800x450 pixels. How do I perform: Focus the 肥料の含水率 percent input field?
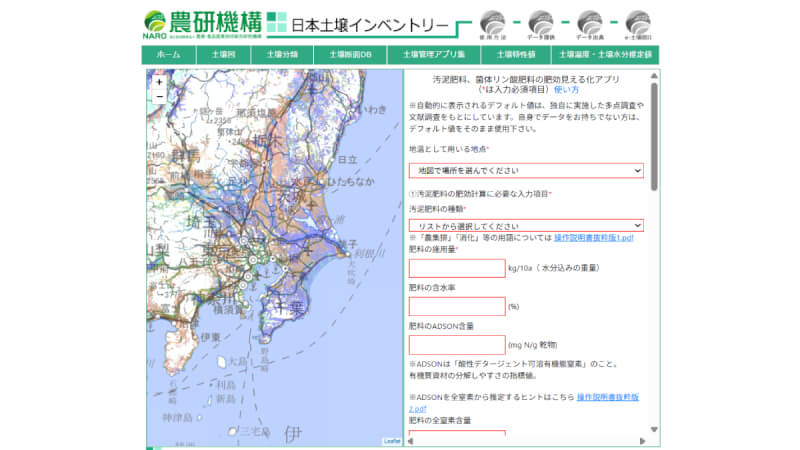pyautogui.click(x=456, y=306)
